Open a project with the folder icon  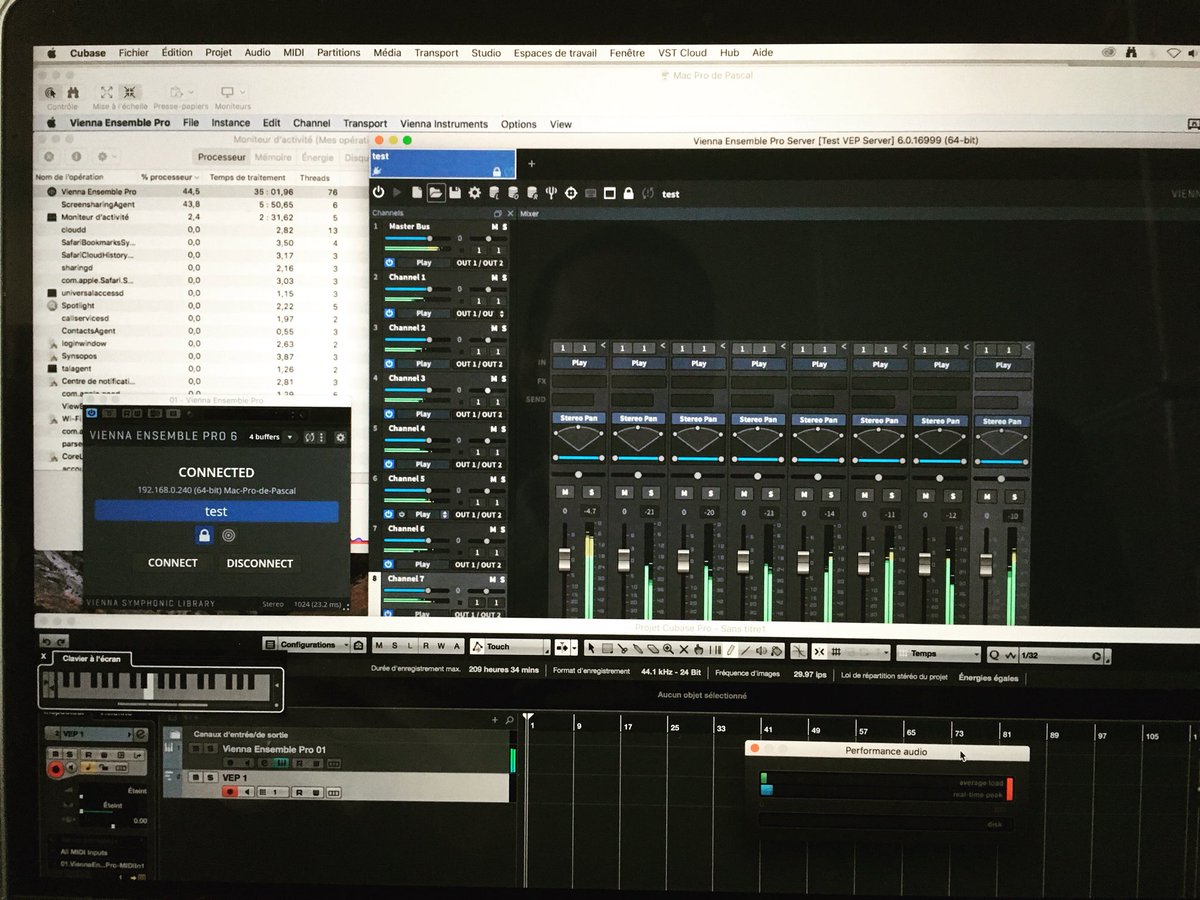436,193
